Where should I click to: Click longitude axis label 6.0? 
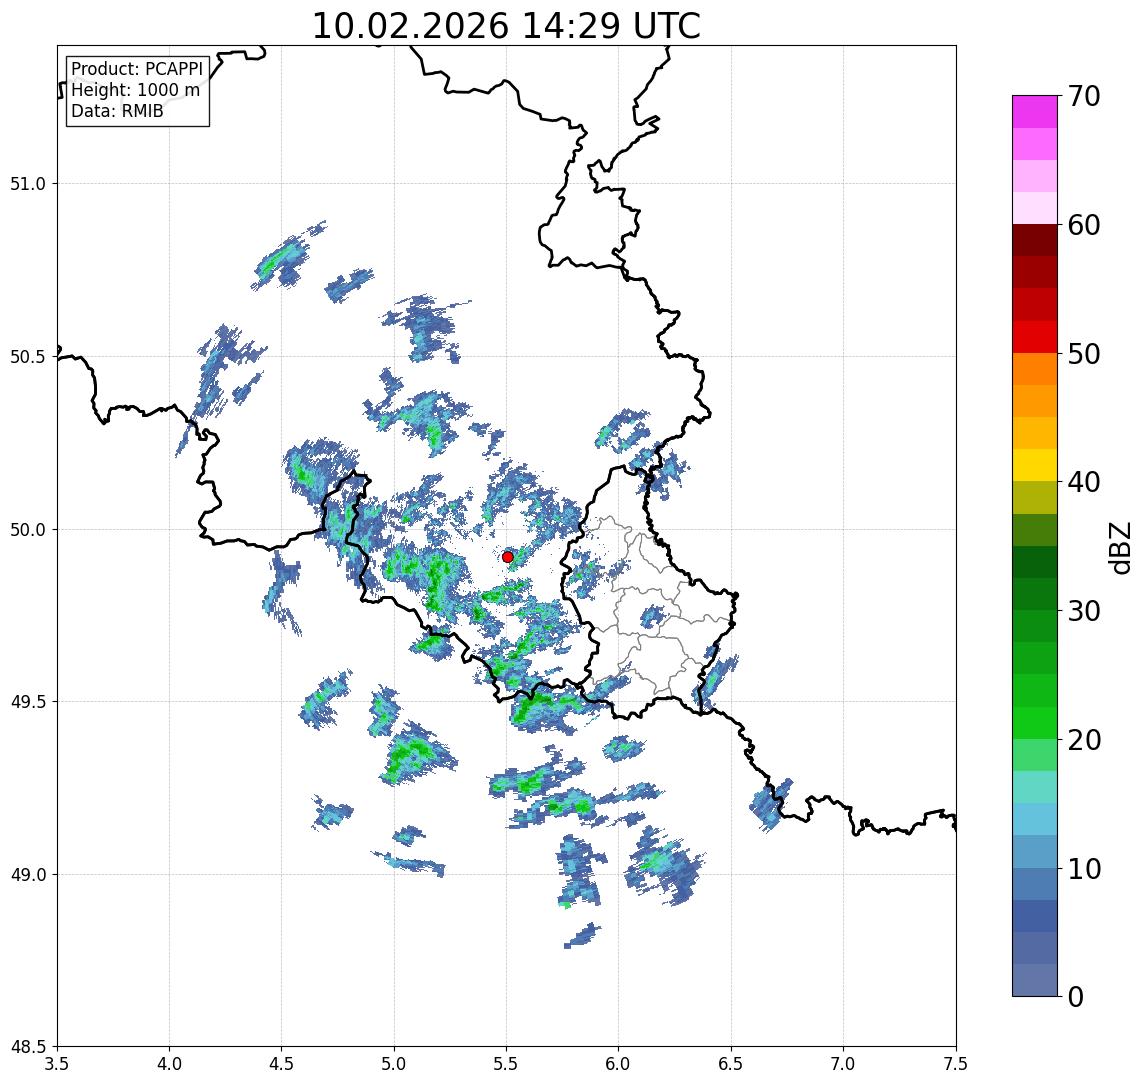[x=619, y=1064]
